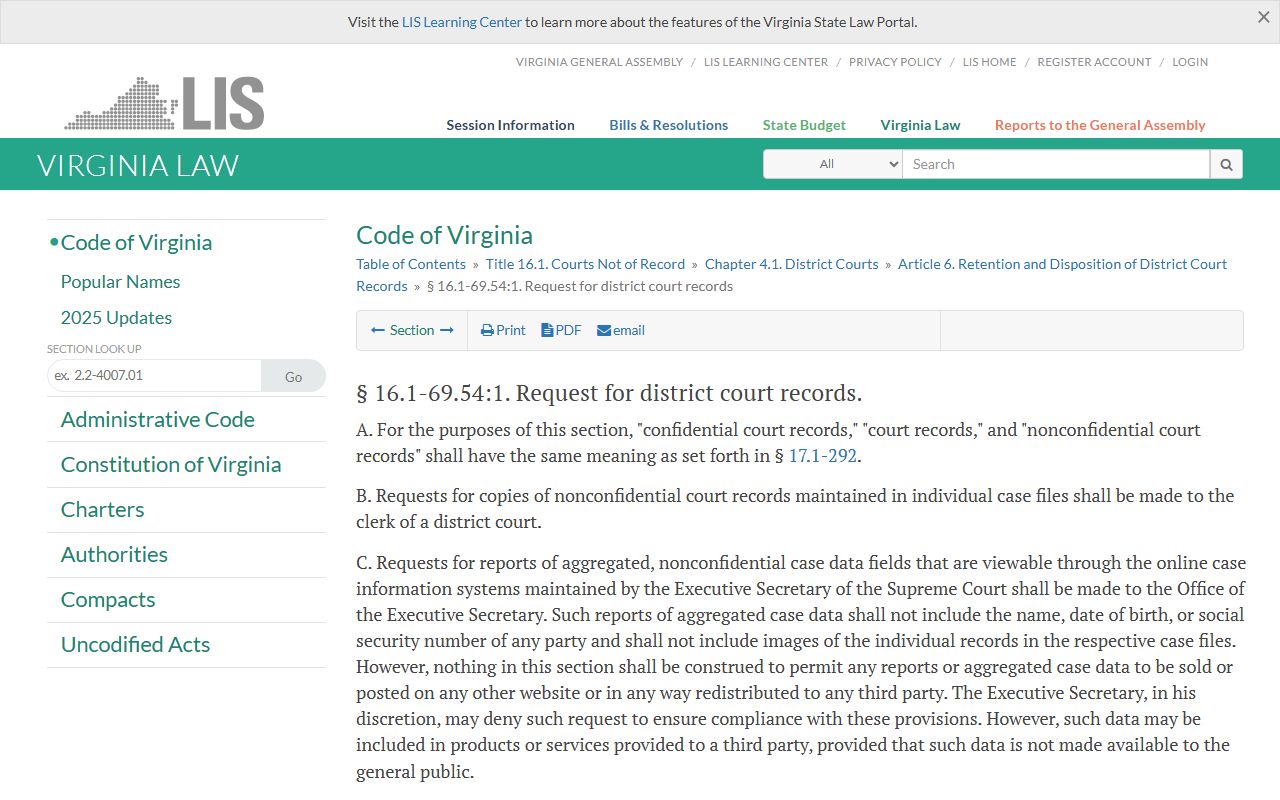Image resolution: width=1280 pixels, height=800 pixels.
Task: Open 2025 Updates in sidebar
Action: (x=116, y=318)
